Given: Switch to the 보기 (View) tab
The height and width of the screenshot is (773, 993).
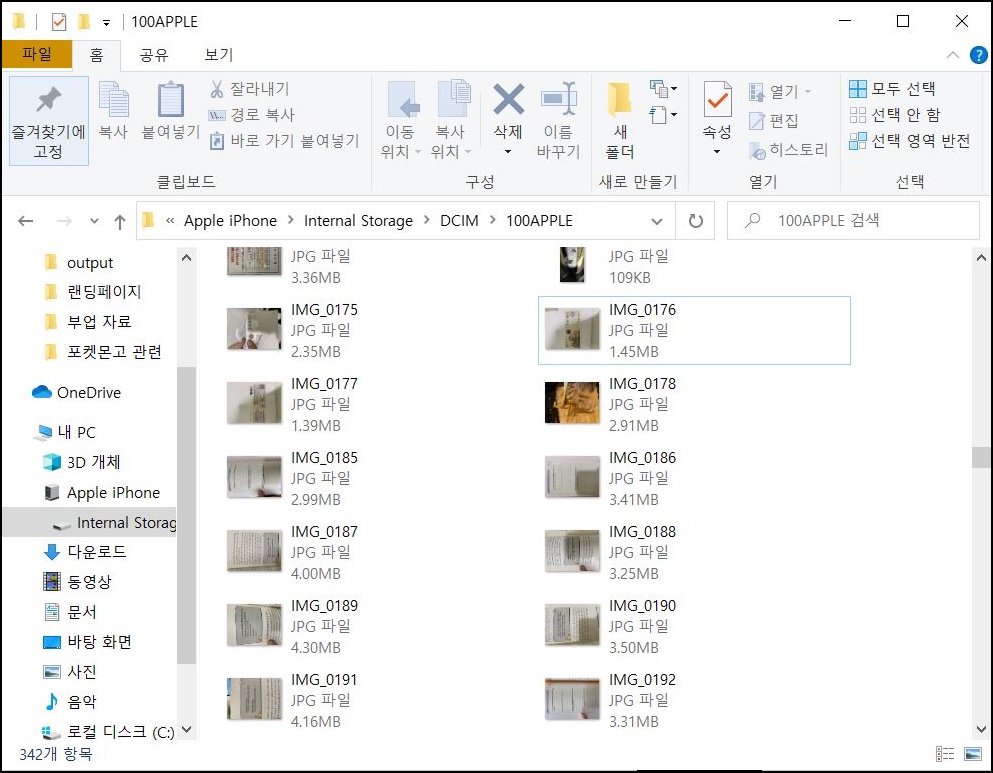Looking at the screenshot, I should click(216, 55).
